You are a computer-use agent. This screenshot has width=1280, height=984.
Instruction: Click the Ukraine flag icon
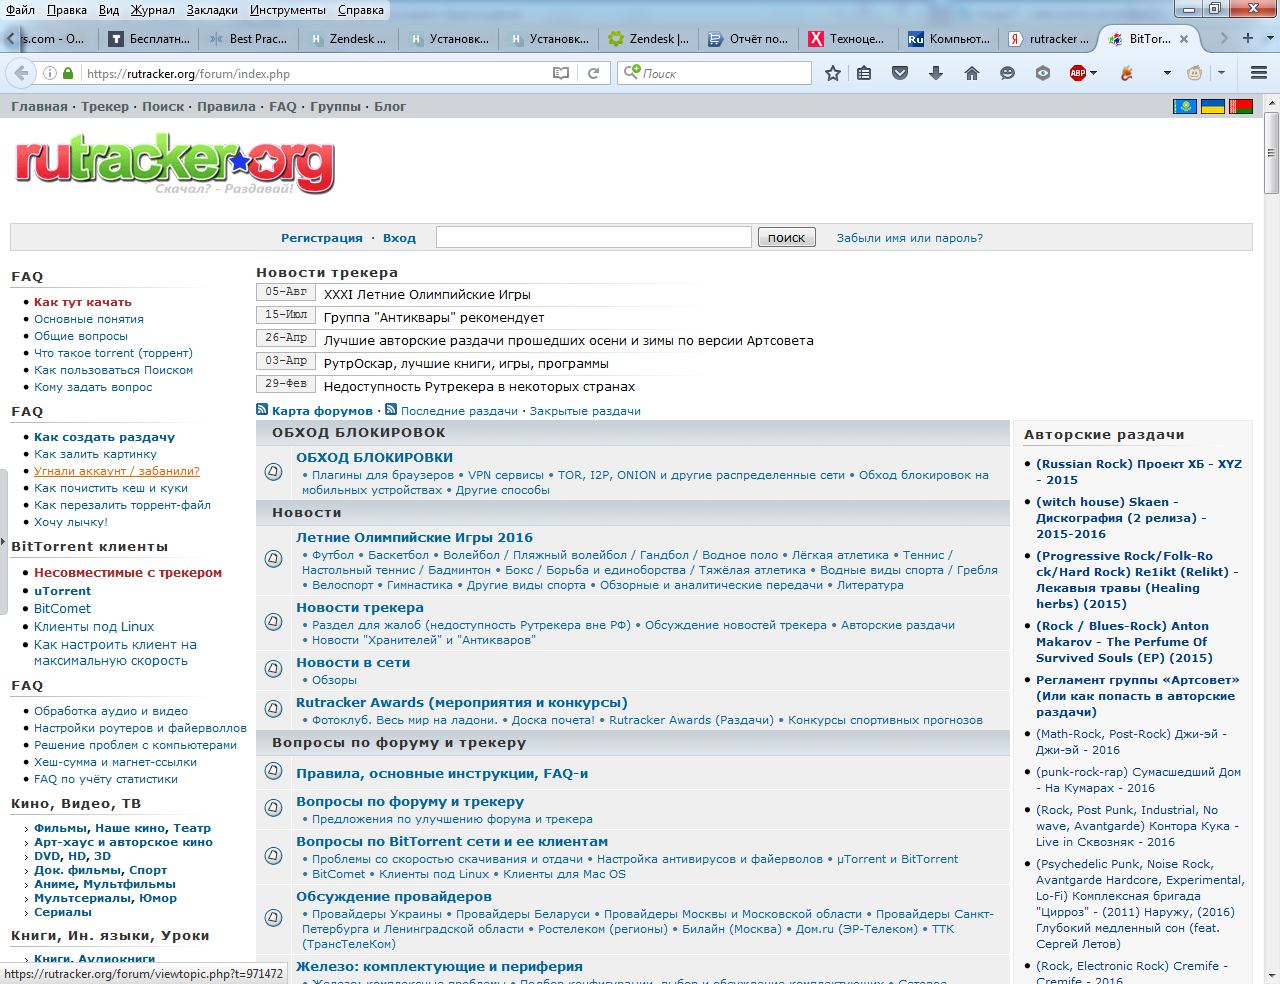1213,106
